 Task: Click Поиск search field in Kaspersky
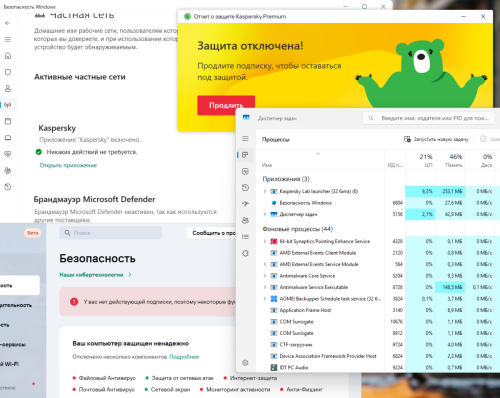(x=111, y=233)
